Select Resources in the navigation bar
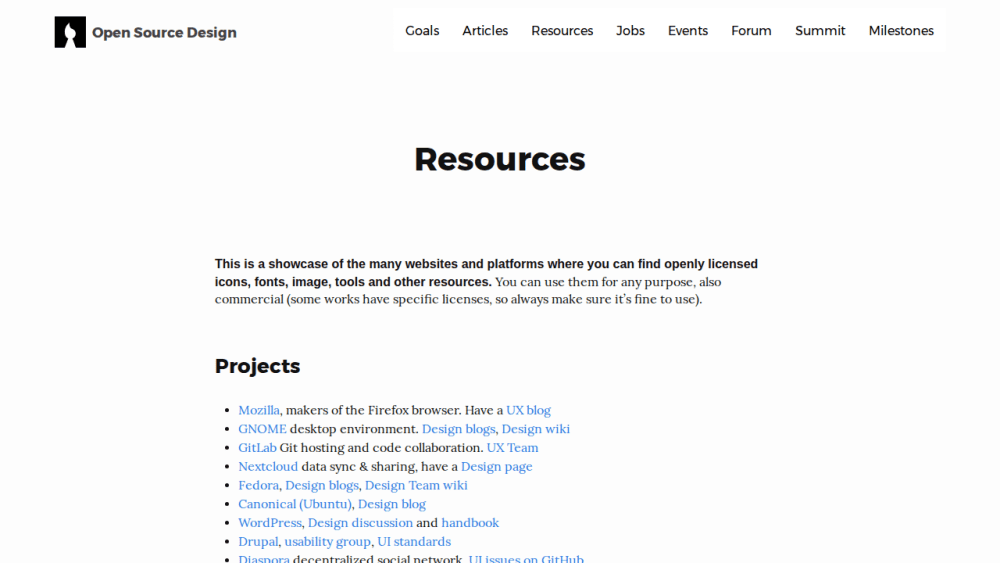Image resolution: width=1000 pixels, height=563 pixels. pos(562,31)
